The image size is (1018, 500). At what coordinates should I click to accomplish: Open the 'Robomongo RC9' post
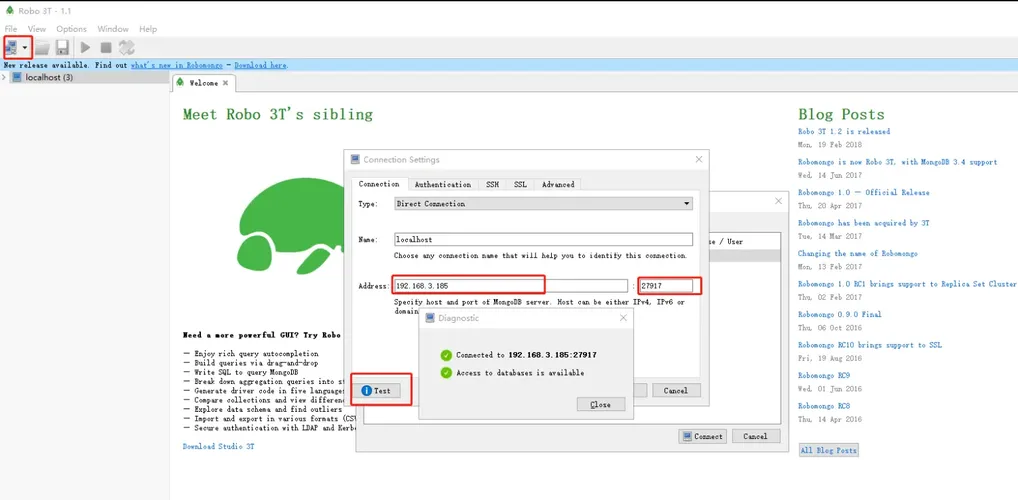[x=824, y=375]
